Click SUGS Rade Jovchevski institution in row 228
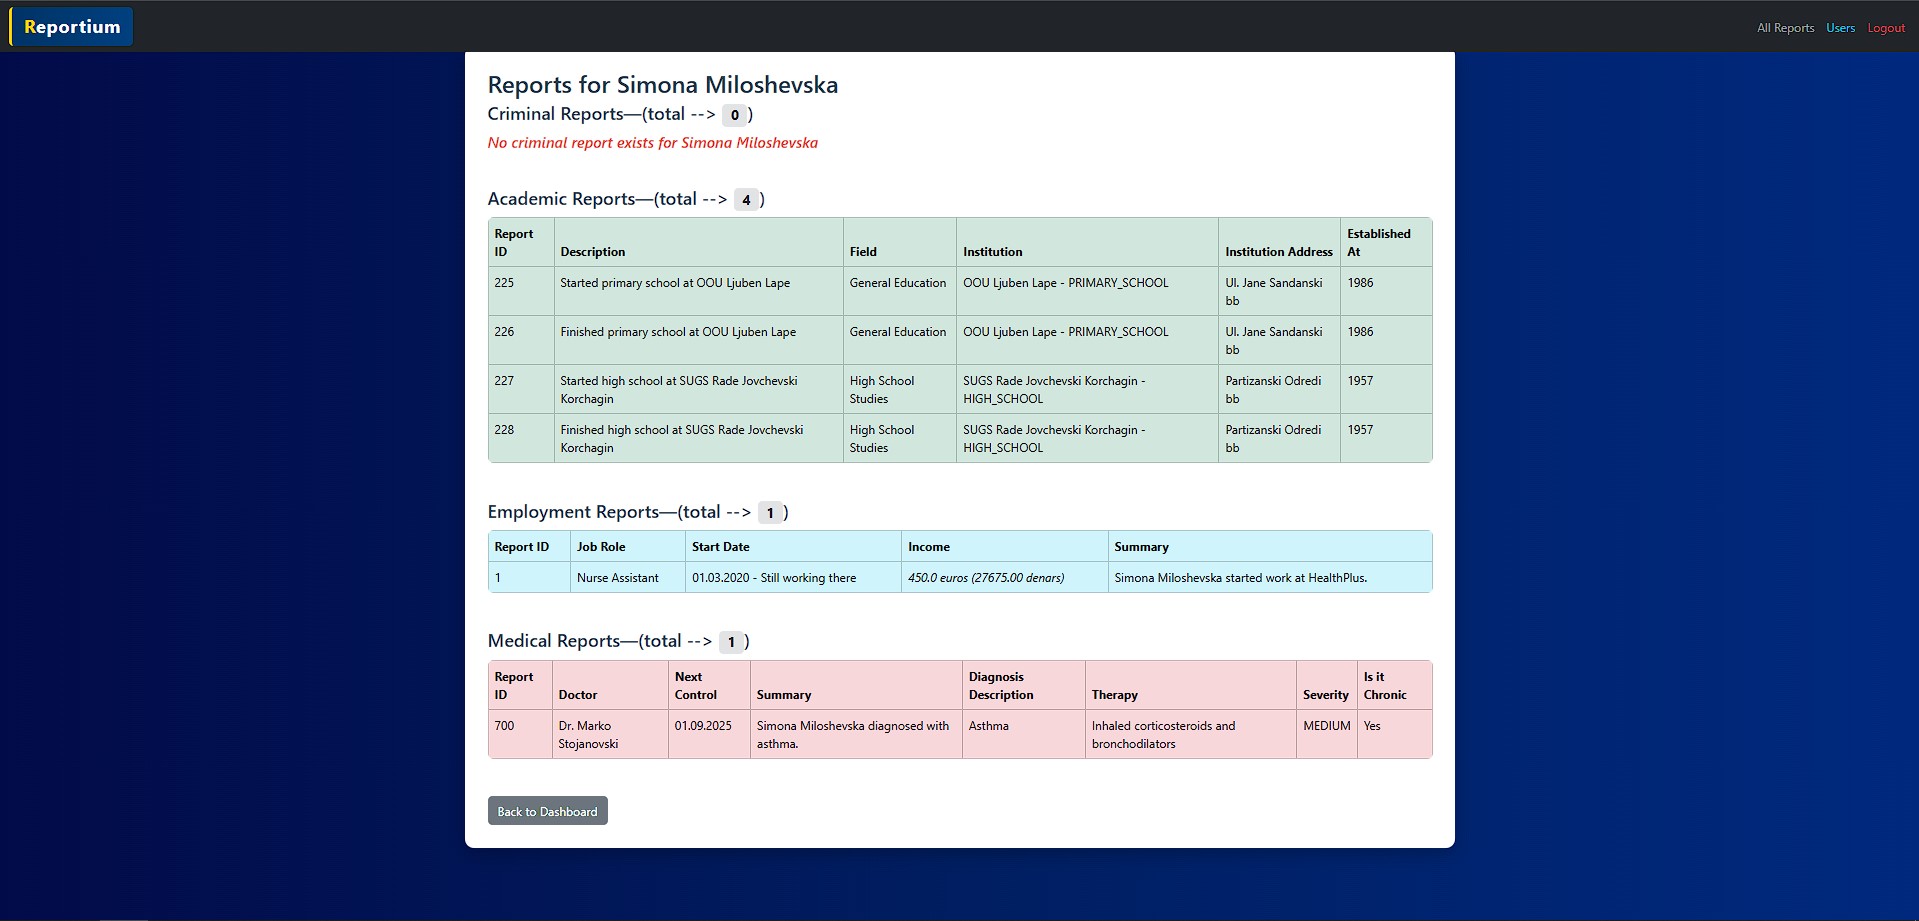This screenshot has height=921, width=1919. [1087, 438]
